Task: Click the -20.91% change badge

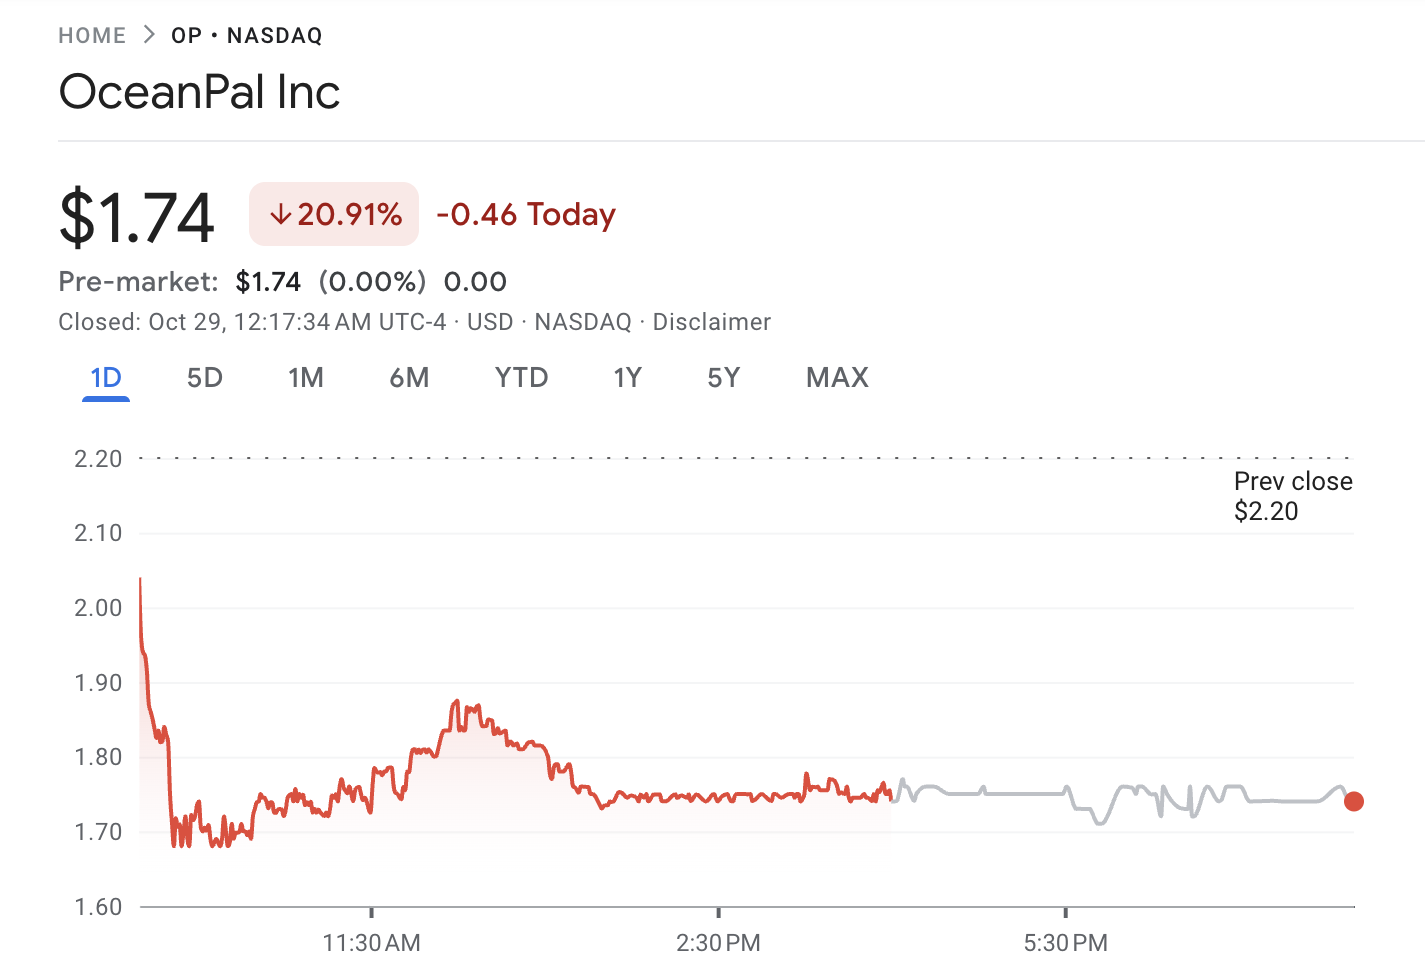Action: [333, 213]
